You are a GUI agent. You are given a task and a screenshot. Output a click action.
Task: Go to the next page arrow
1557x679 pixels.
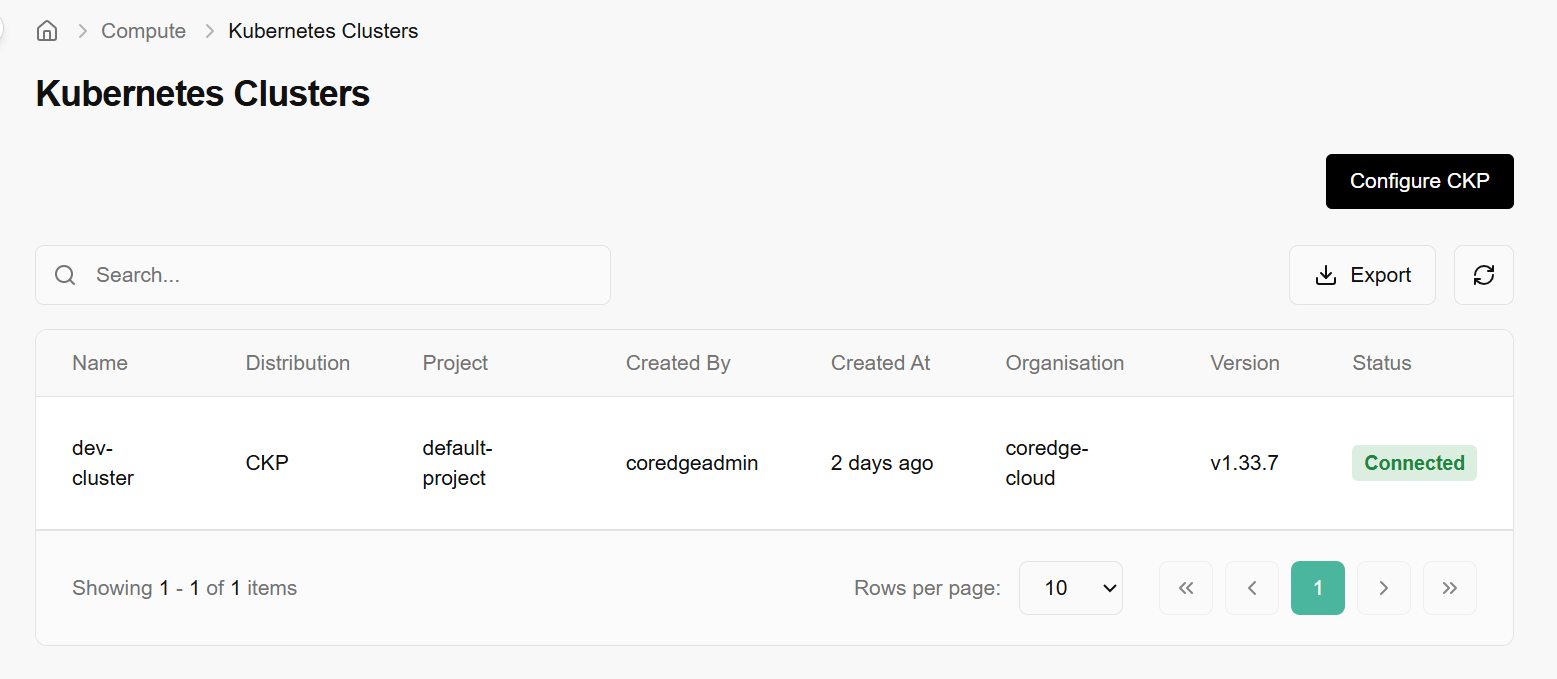(1383, 588)
